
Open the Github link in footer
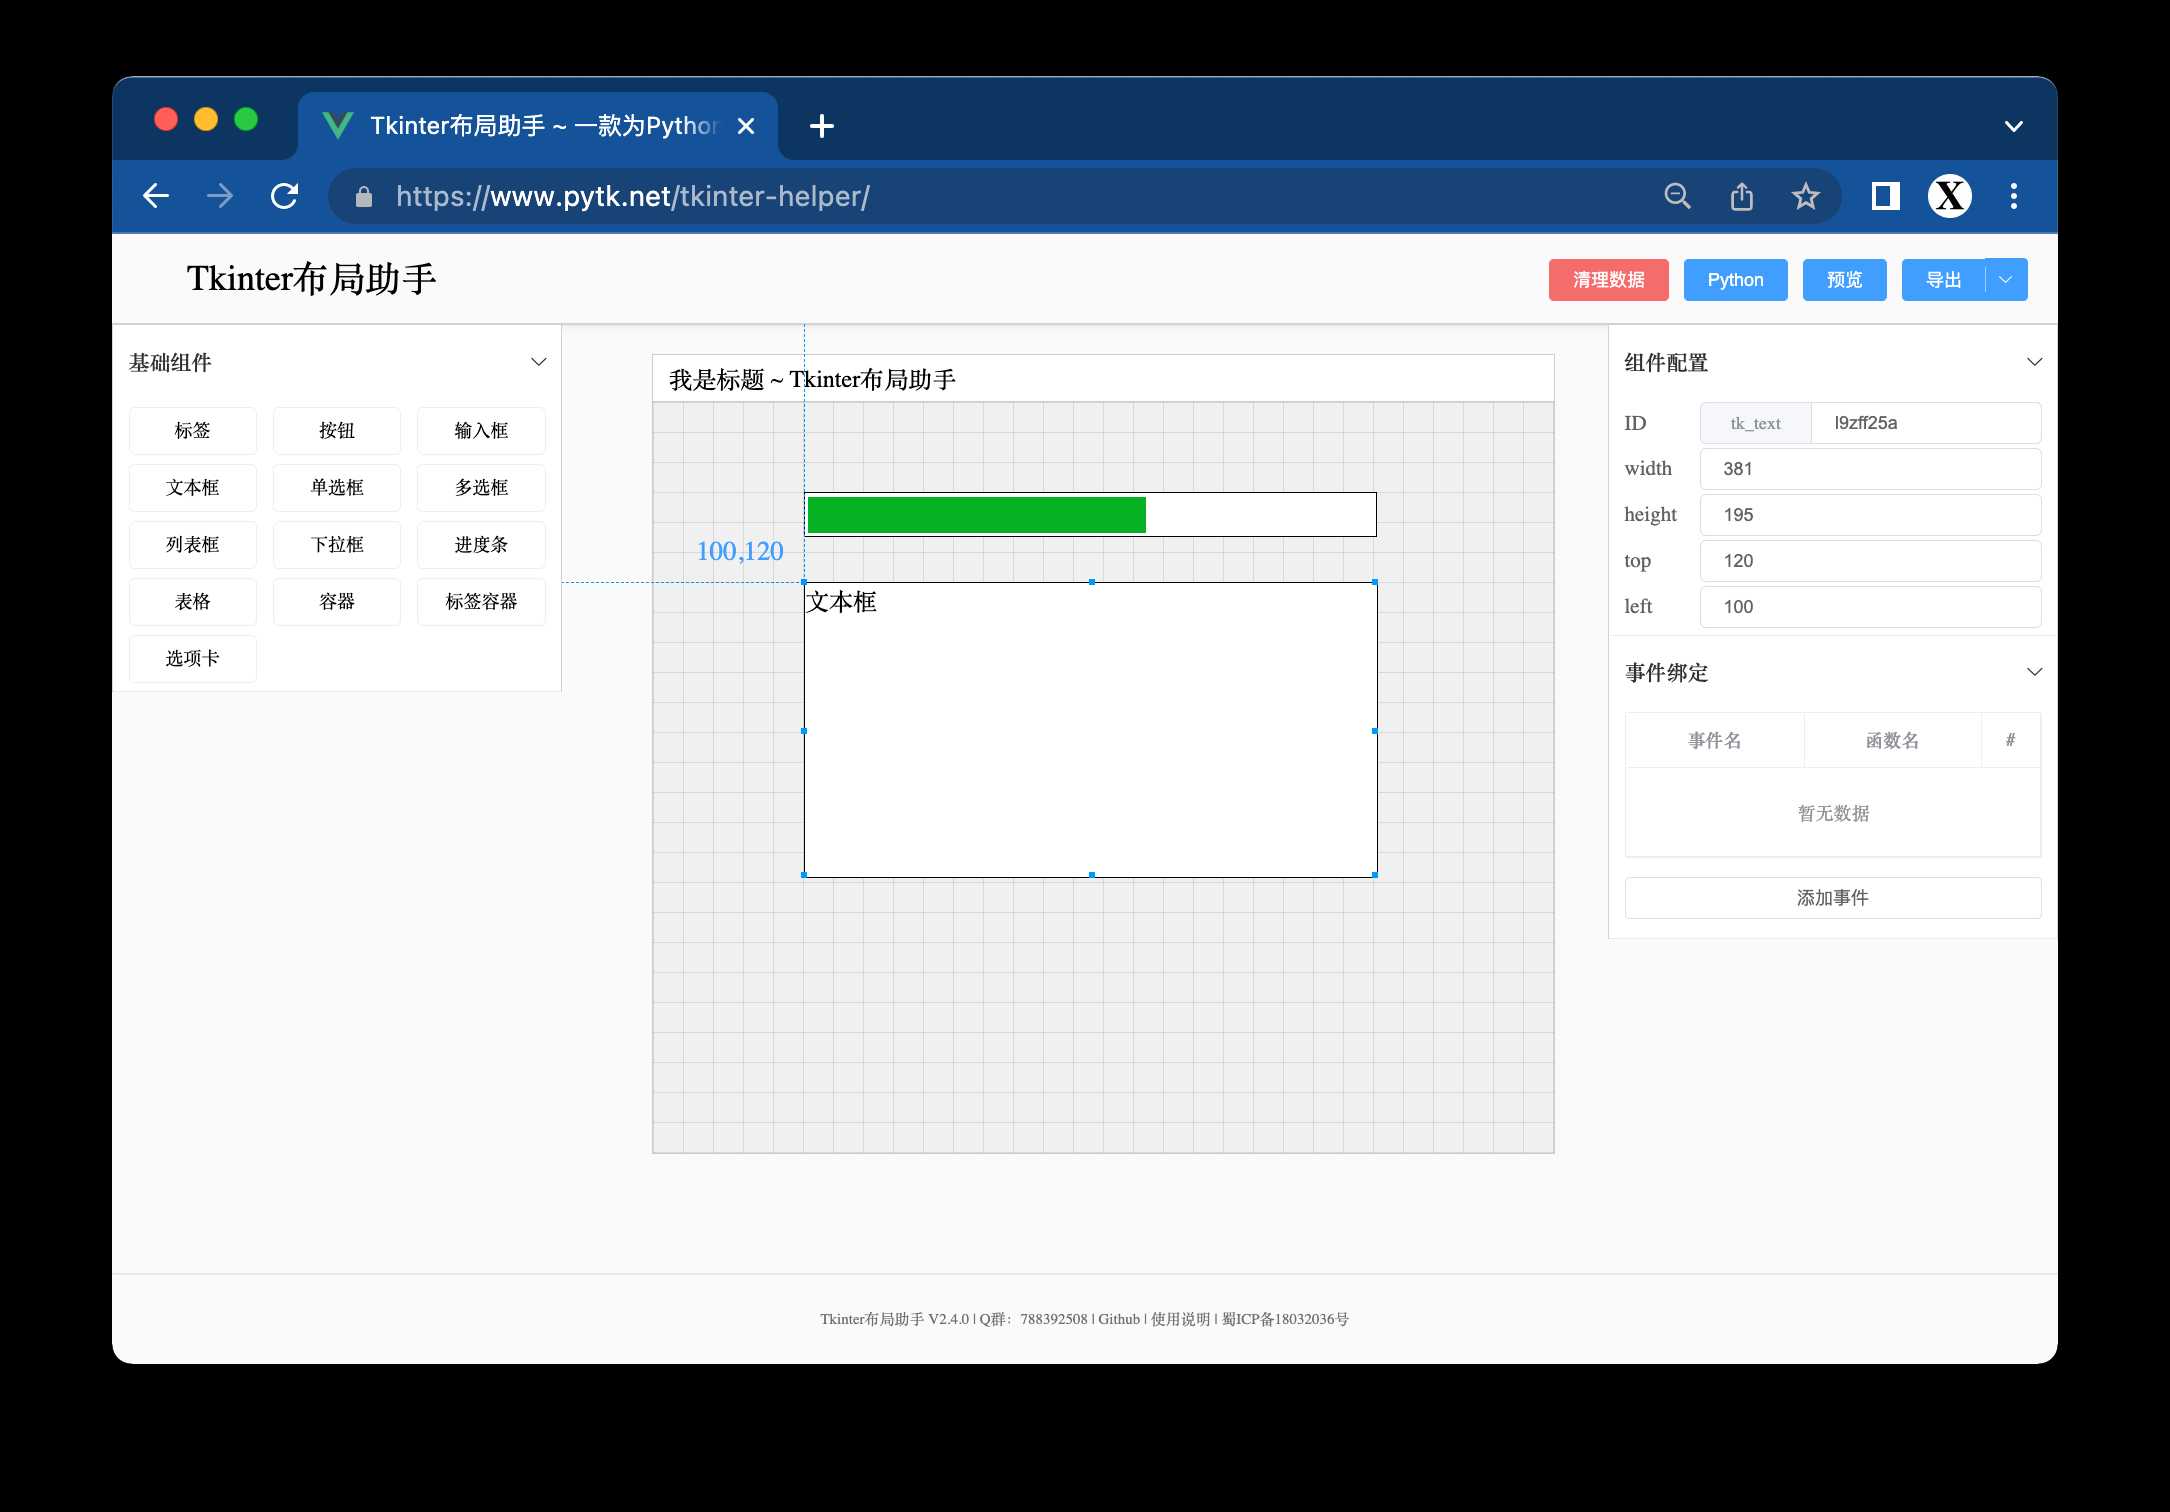point(1119,1319)
